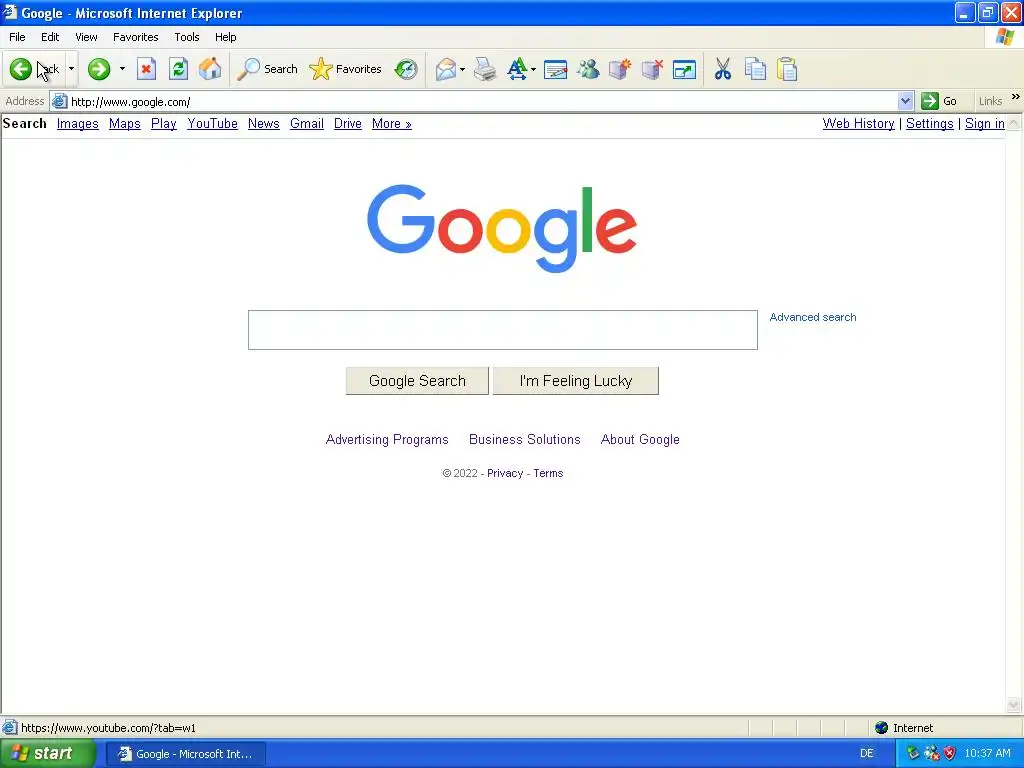
Task: Click the Copy icon in toolbar
Action: pyautogui.click(x=756, y=69)
